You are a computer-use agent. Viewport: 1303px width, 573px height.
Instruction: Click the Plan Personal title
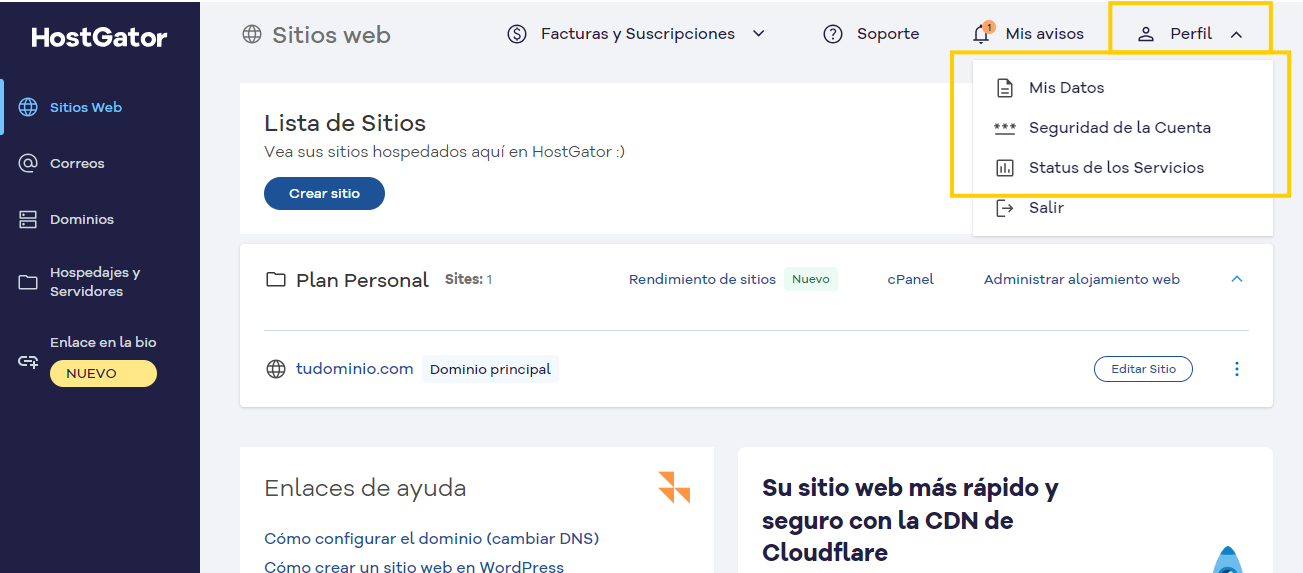coord(362,280)
